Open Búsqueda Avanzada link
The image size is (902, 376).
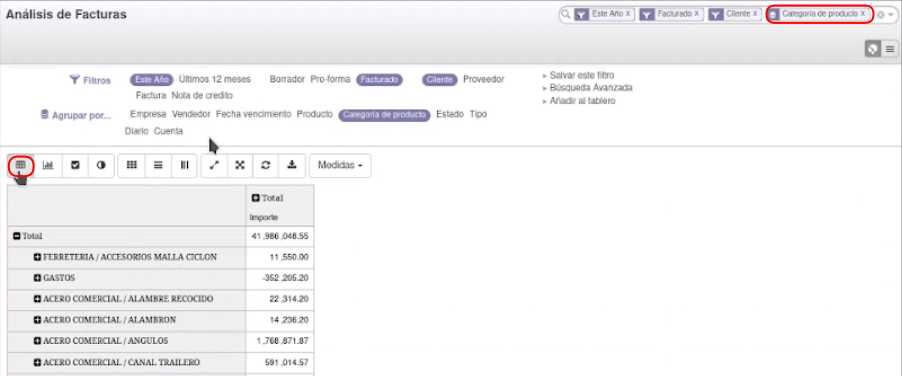click(x=591, y=88)
